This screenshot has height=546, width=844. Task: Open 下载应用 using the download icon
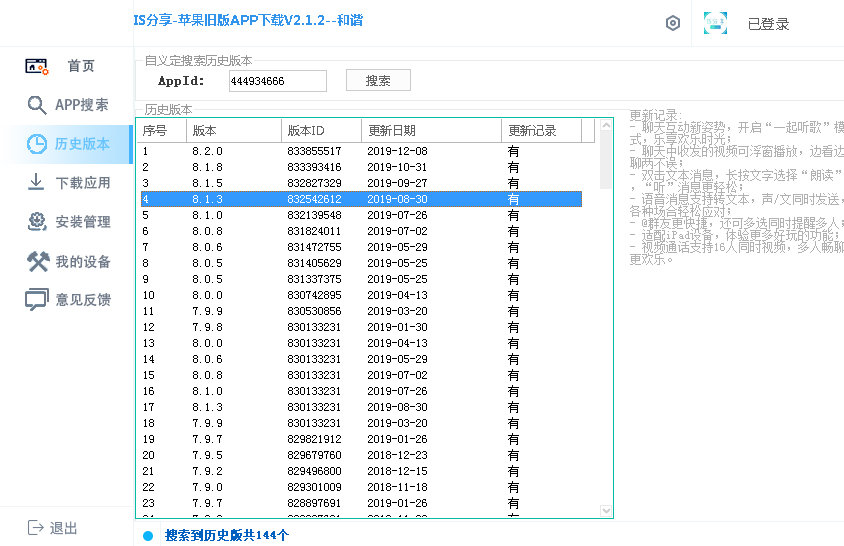tap(37, 183)
